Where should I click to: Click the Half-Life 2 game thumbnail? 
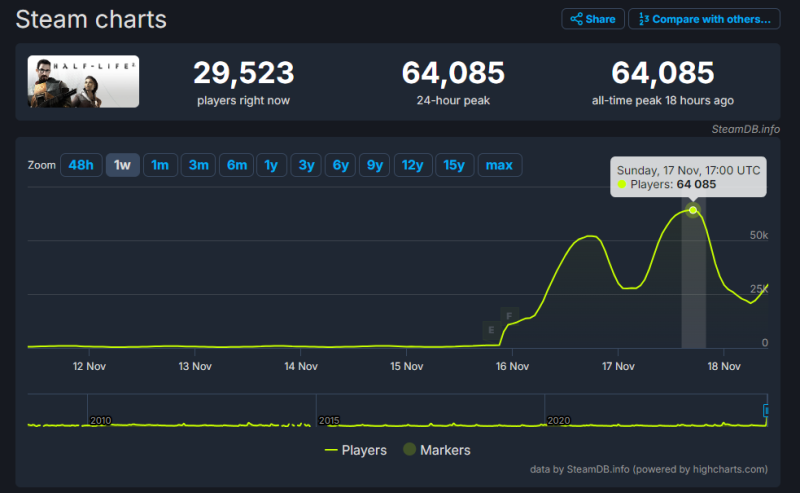pyautogui.click(x=83, y=81)
